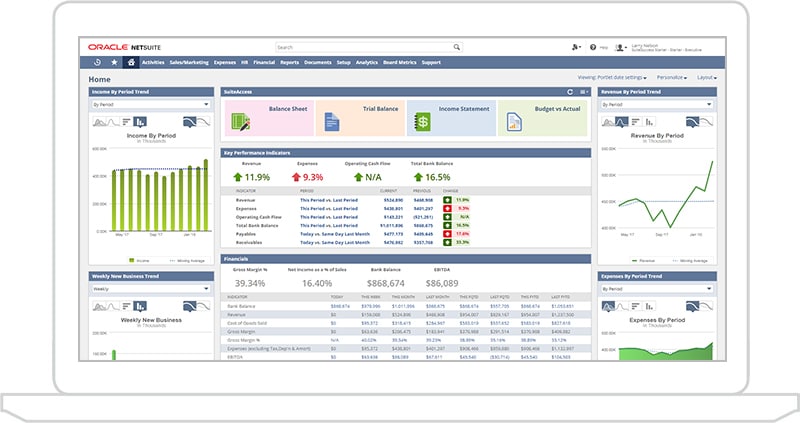Image resolution: width=800 pixels, height=423 pixels.
Task: Select area chart in Expenses By Period
Action: pyautogui.click(x=608, y=306)
